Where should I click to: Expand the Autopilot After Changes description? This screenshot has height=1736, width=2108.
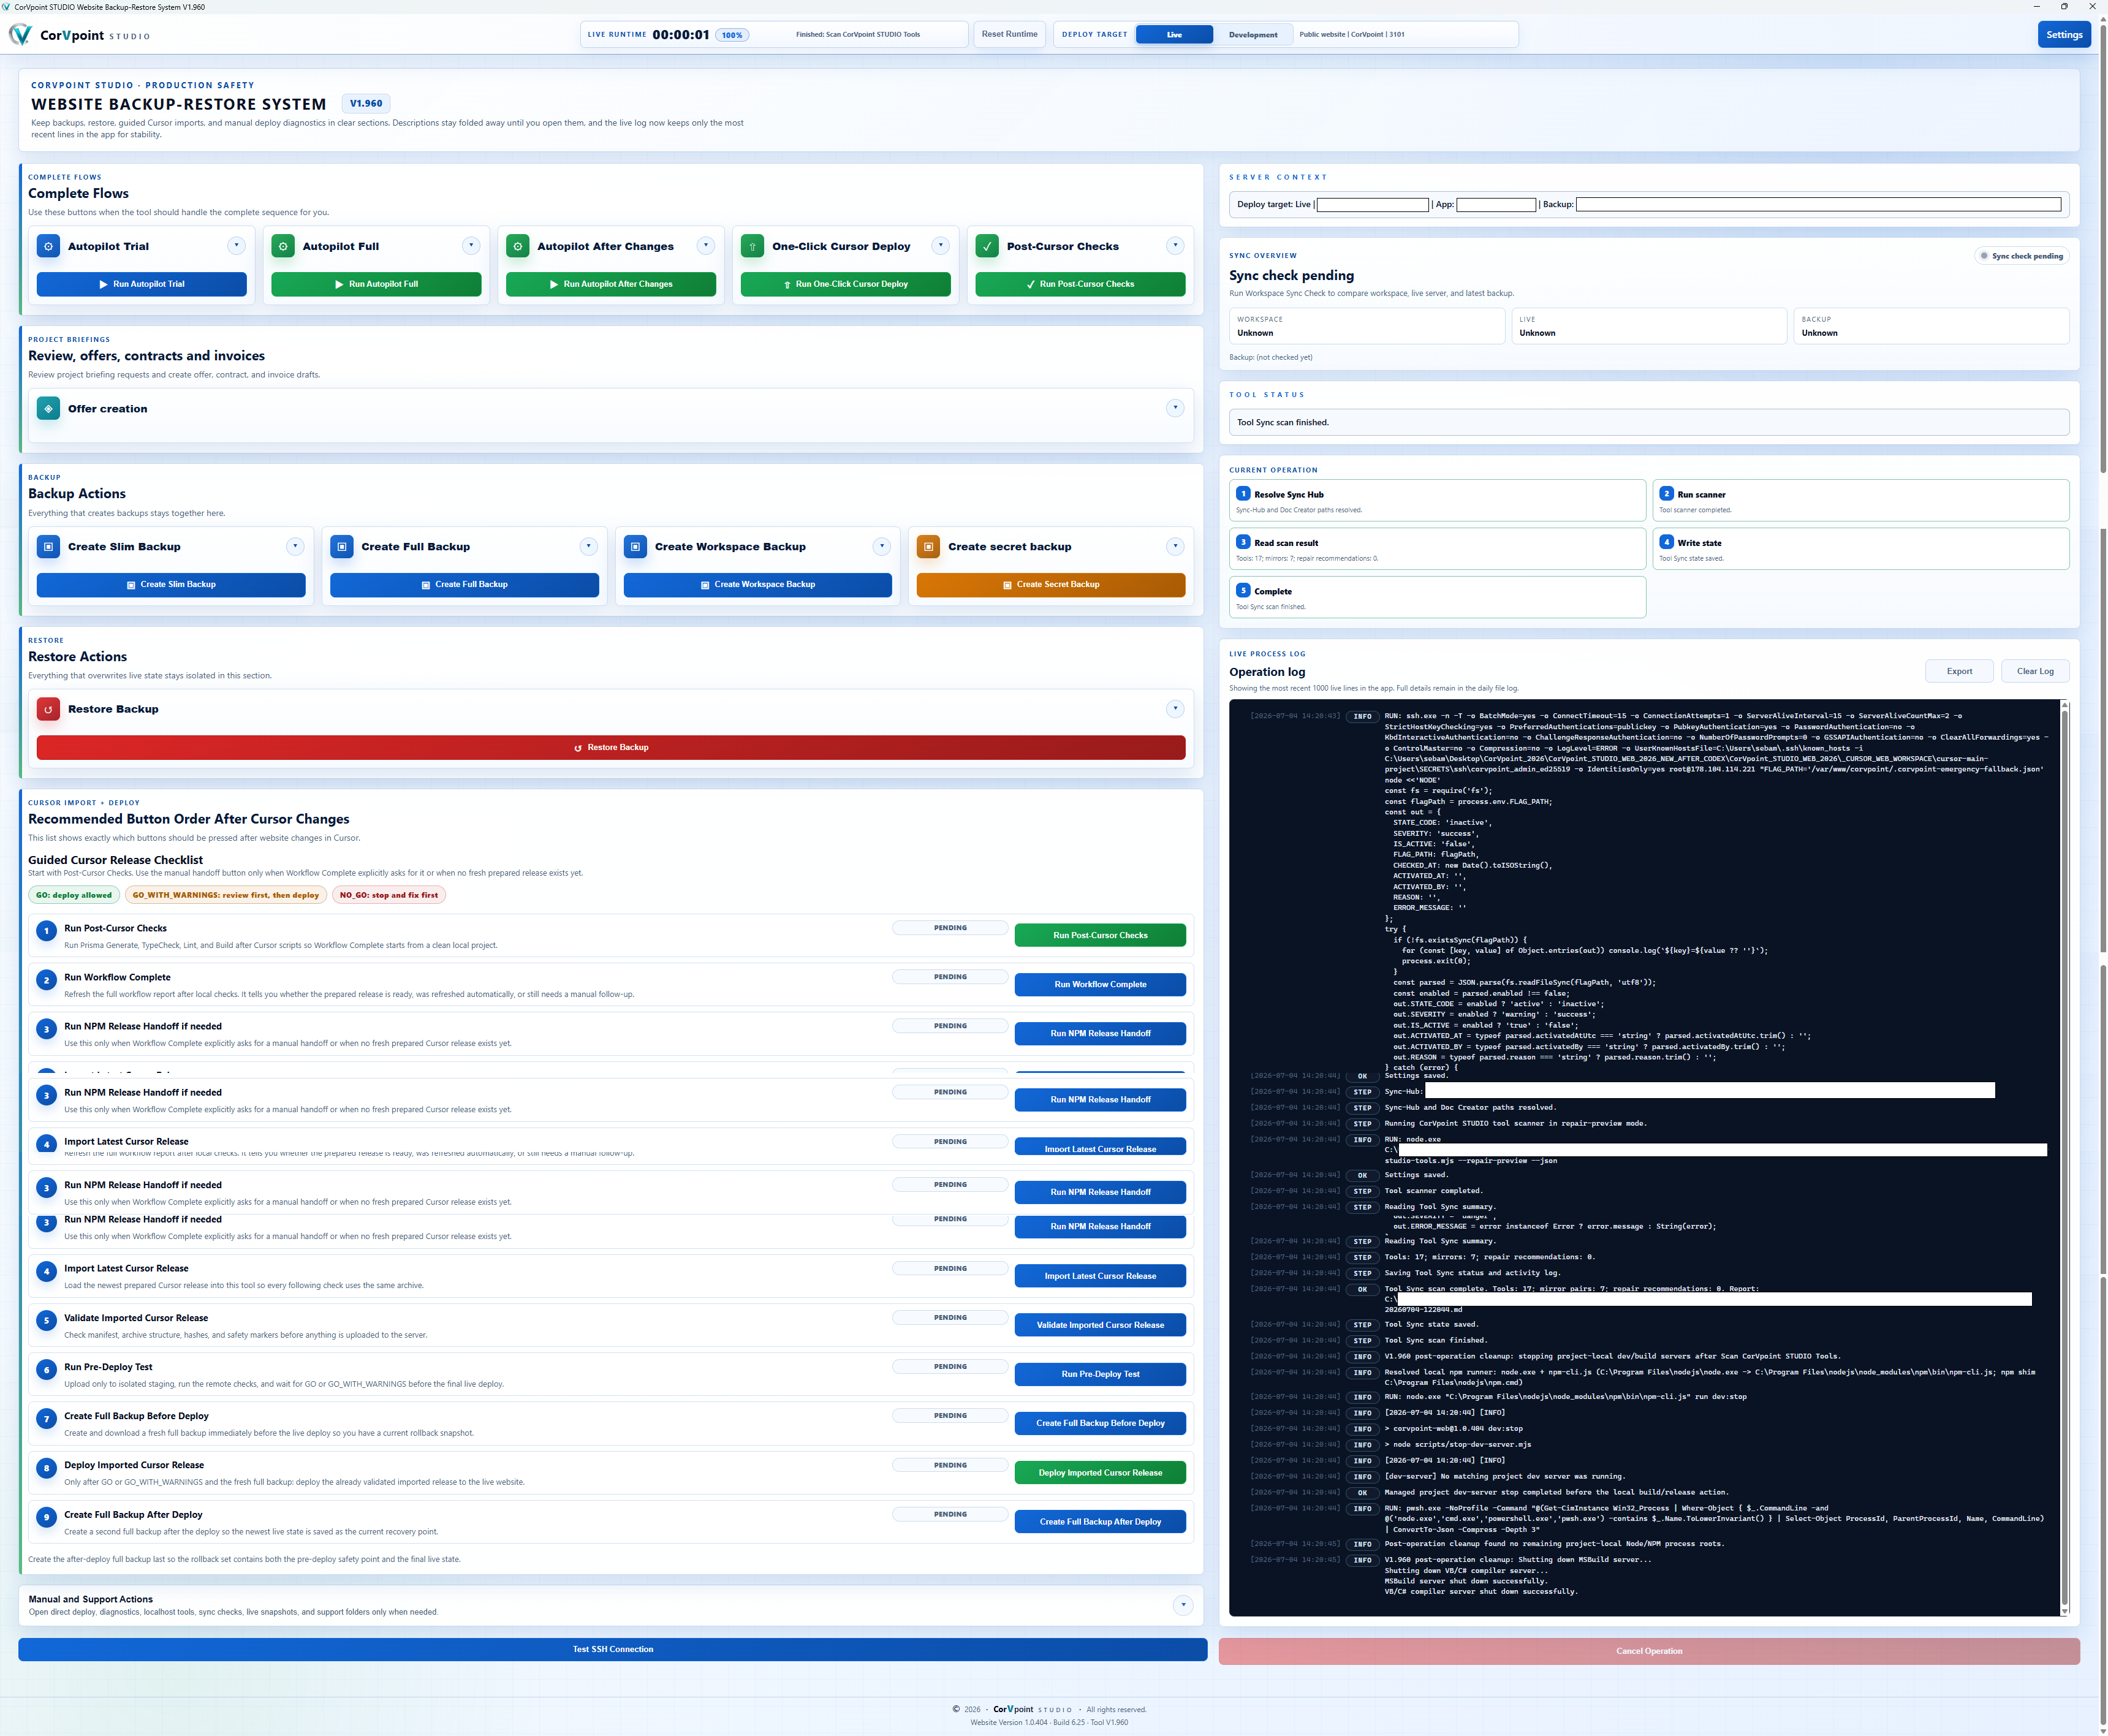706,245
